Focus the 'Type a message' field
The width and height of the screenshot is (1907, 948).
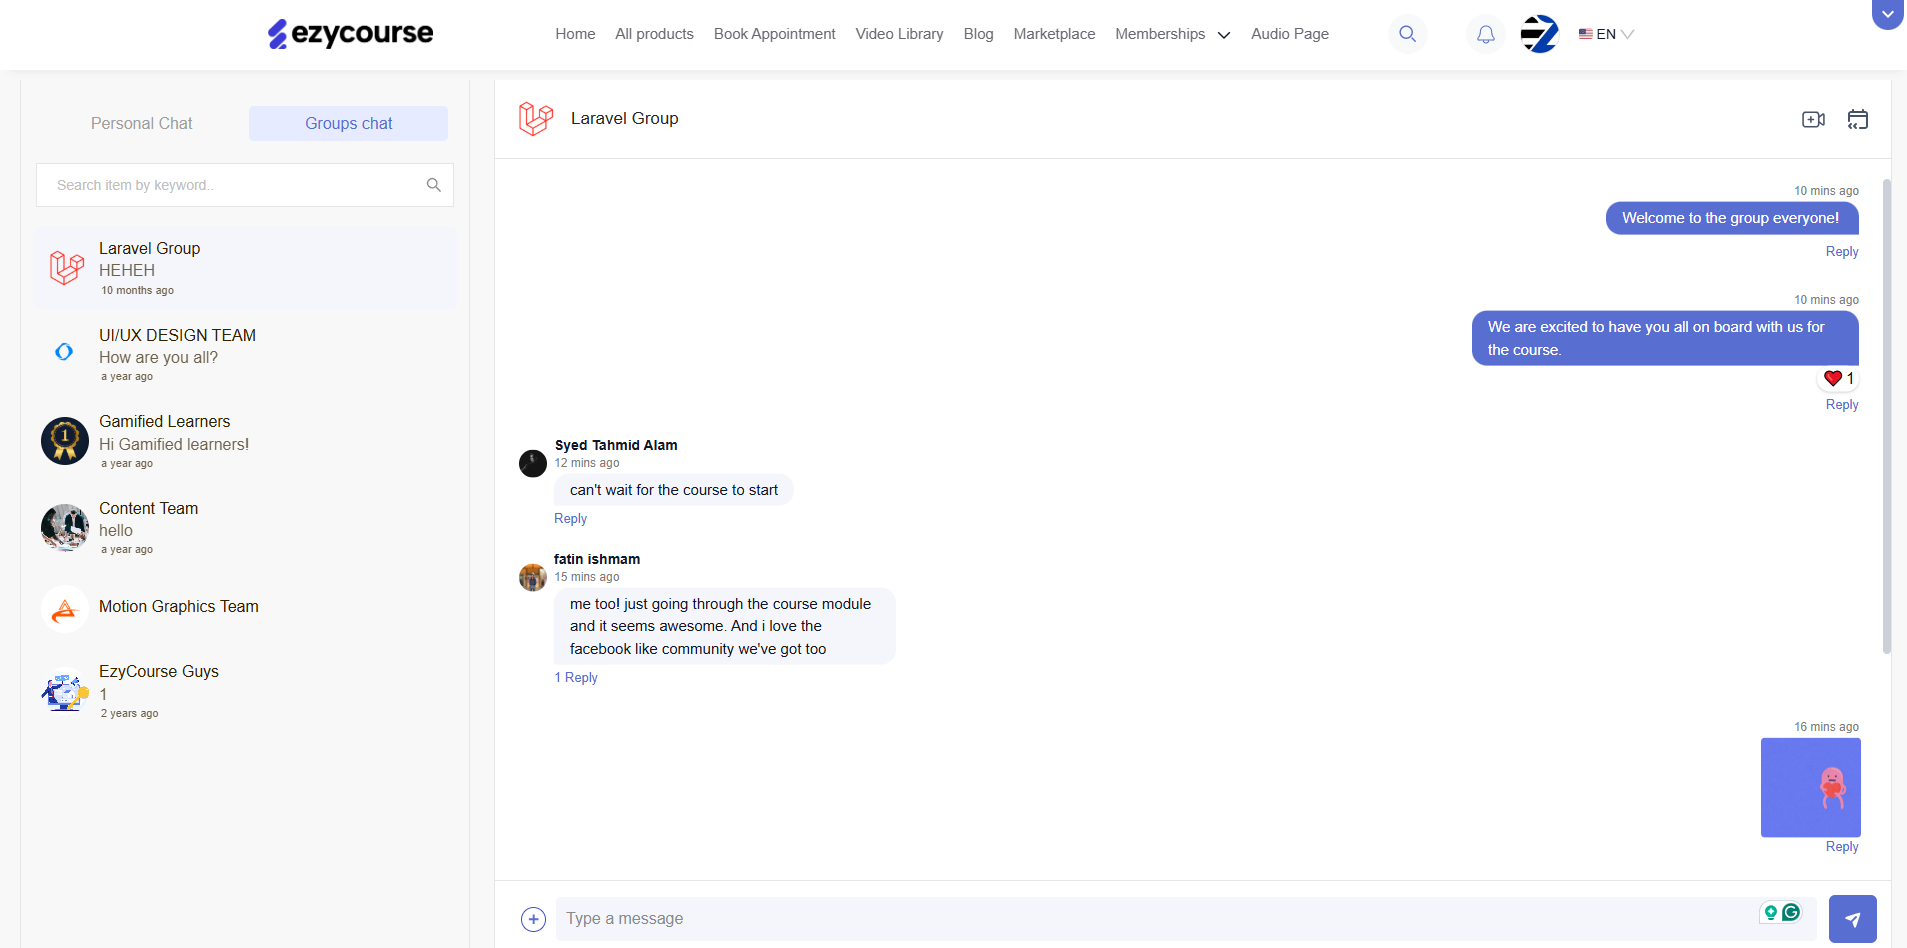coord(1186,919)
